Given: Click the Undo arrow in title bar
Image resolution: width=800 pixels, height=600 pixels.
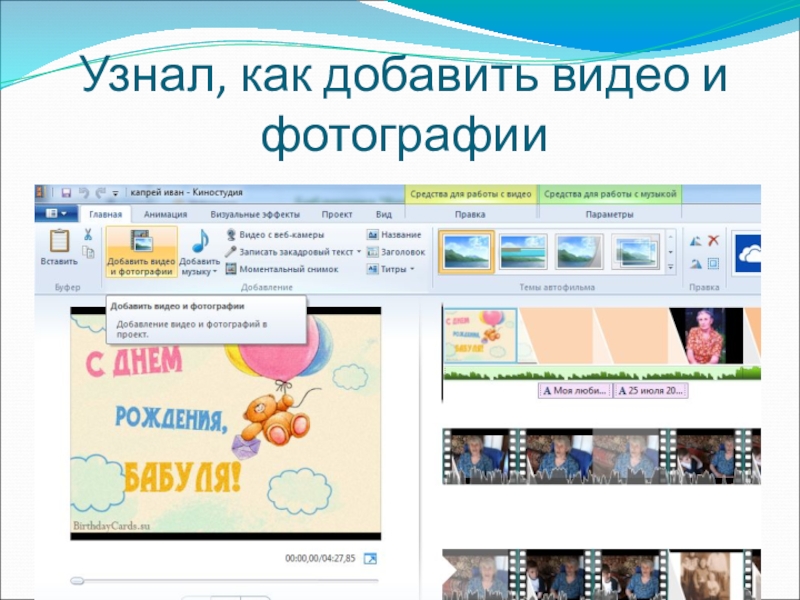Looking at the screenshot, I should (84, 193).
